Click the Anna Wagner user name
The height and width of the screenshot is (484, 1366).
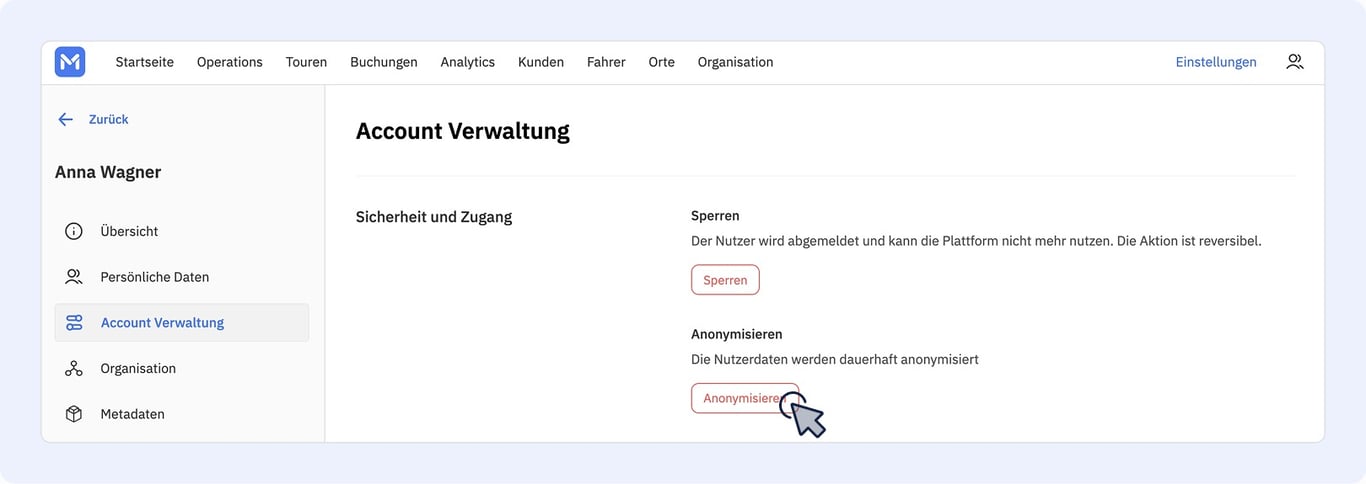pyautogui.click(x=108, y=172)
